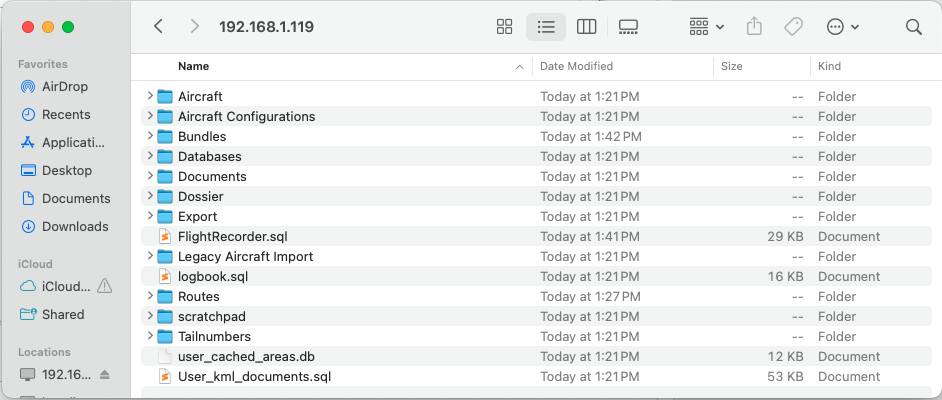Expand the Export folder
This screenshot has width=942, height=400.
[x=150, y=216]
